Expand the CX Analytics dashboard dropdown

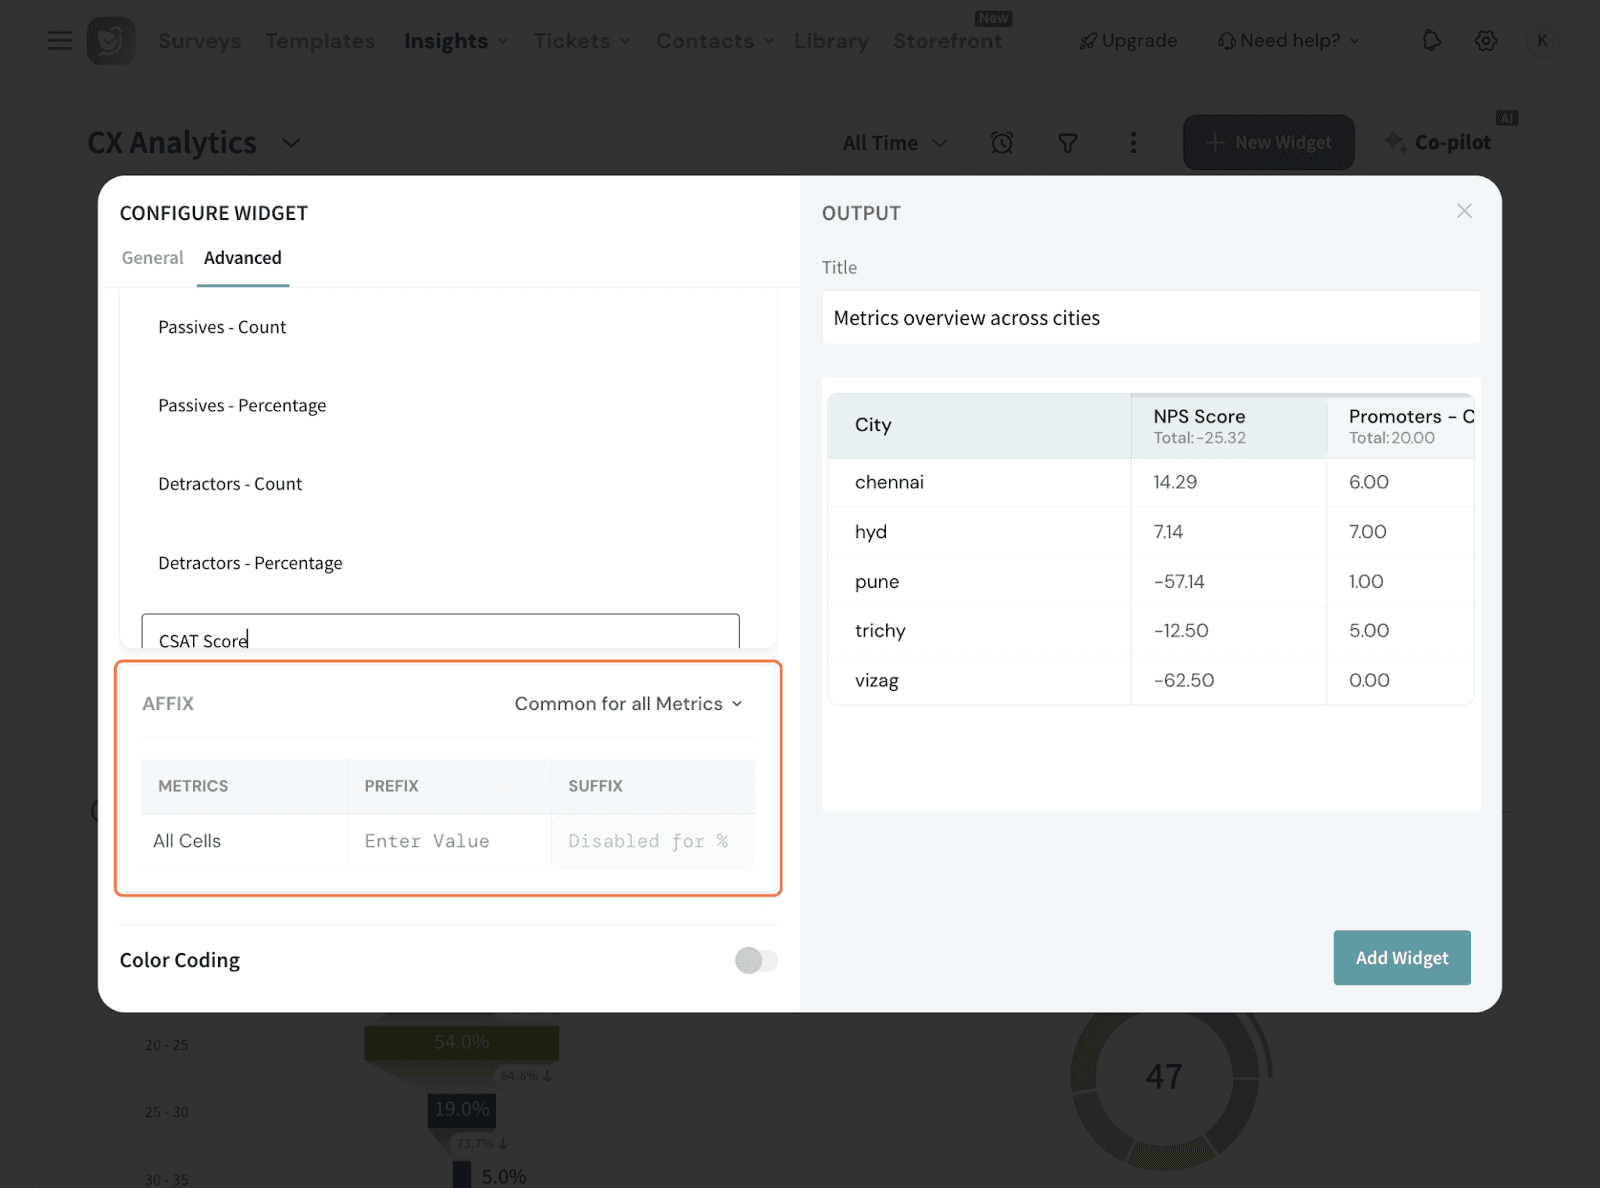point(291,143)
